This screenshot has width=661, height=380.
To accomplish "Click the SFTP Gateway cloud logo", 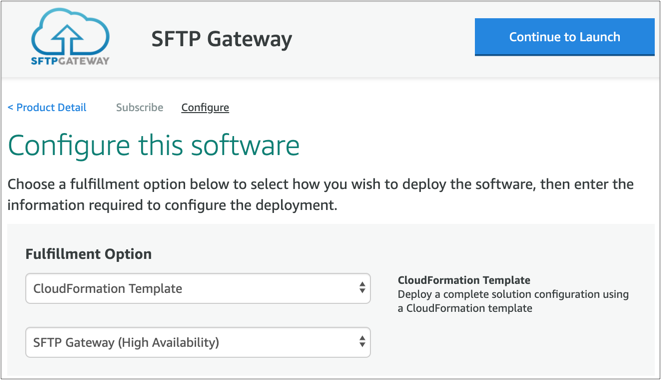I will (x=70, y=37).
